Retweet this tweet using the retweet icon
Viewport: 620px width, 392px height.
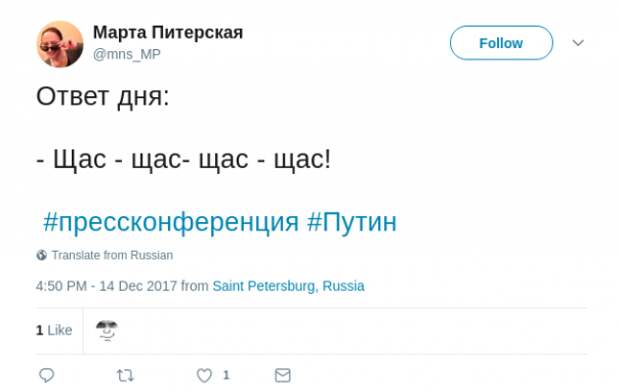125,375
